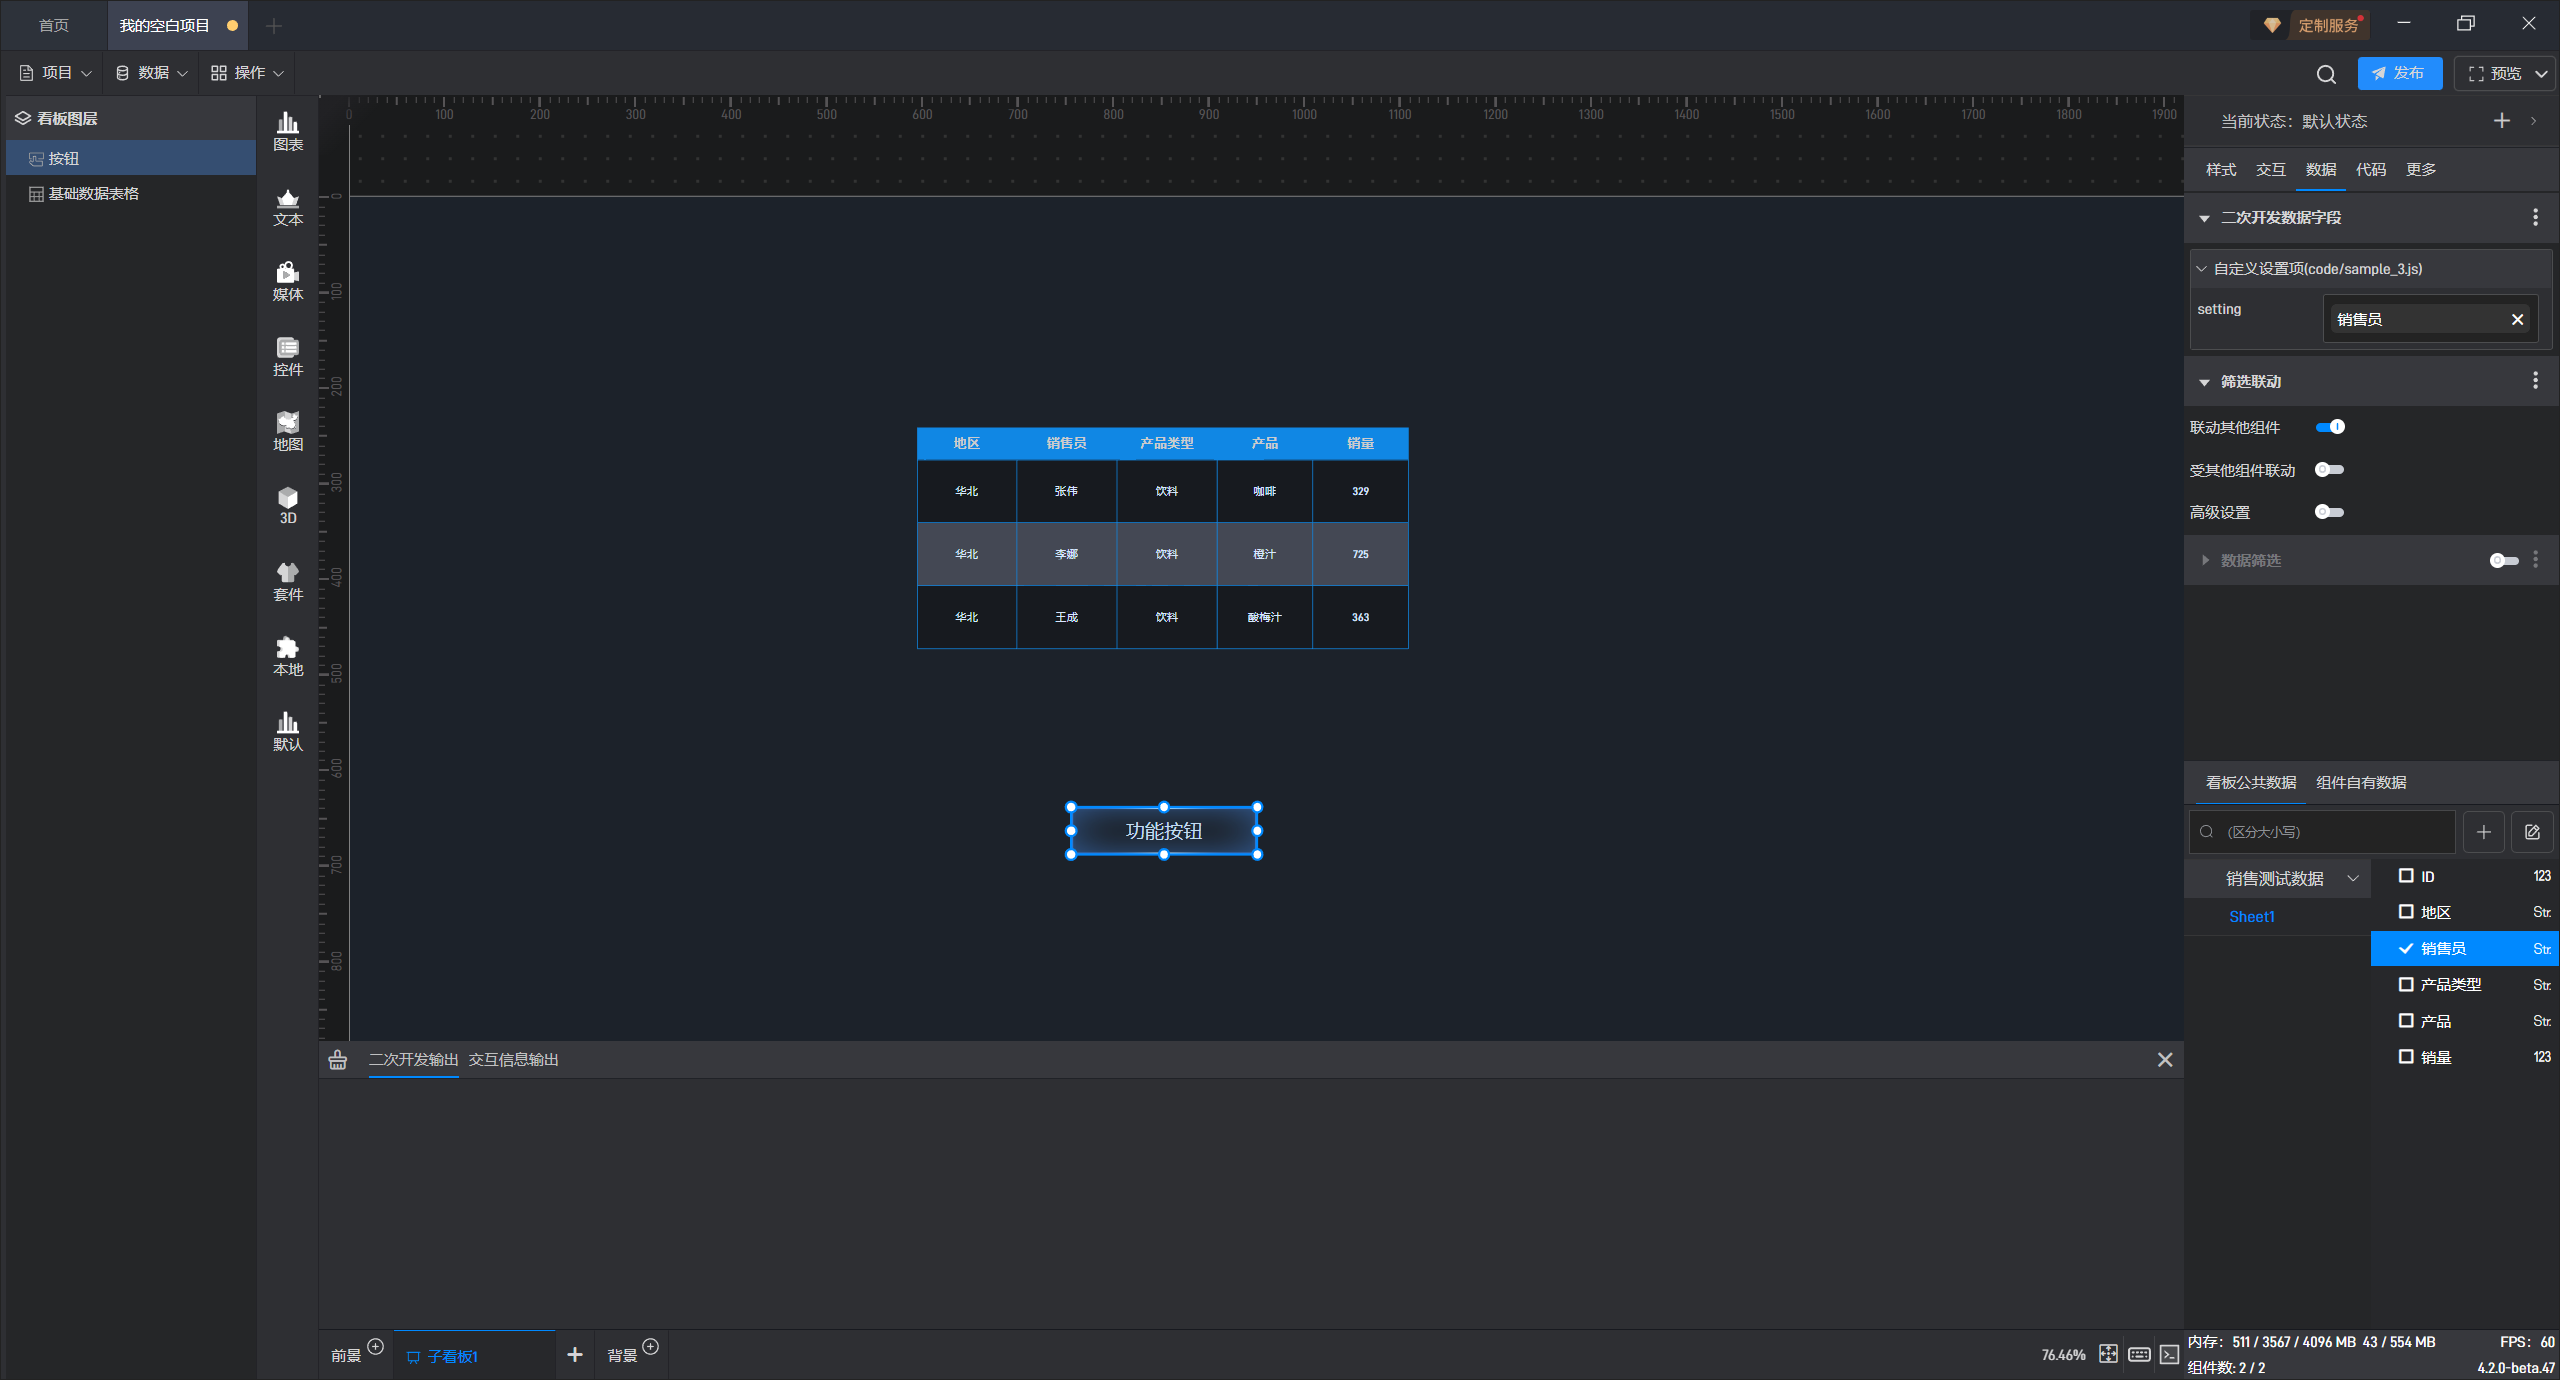The image size is (2560, 1380).
Task: Click the field search input box
Action: pyautogui.click(x=2330, y=832)
